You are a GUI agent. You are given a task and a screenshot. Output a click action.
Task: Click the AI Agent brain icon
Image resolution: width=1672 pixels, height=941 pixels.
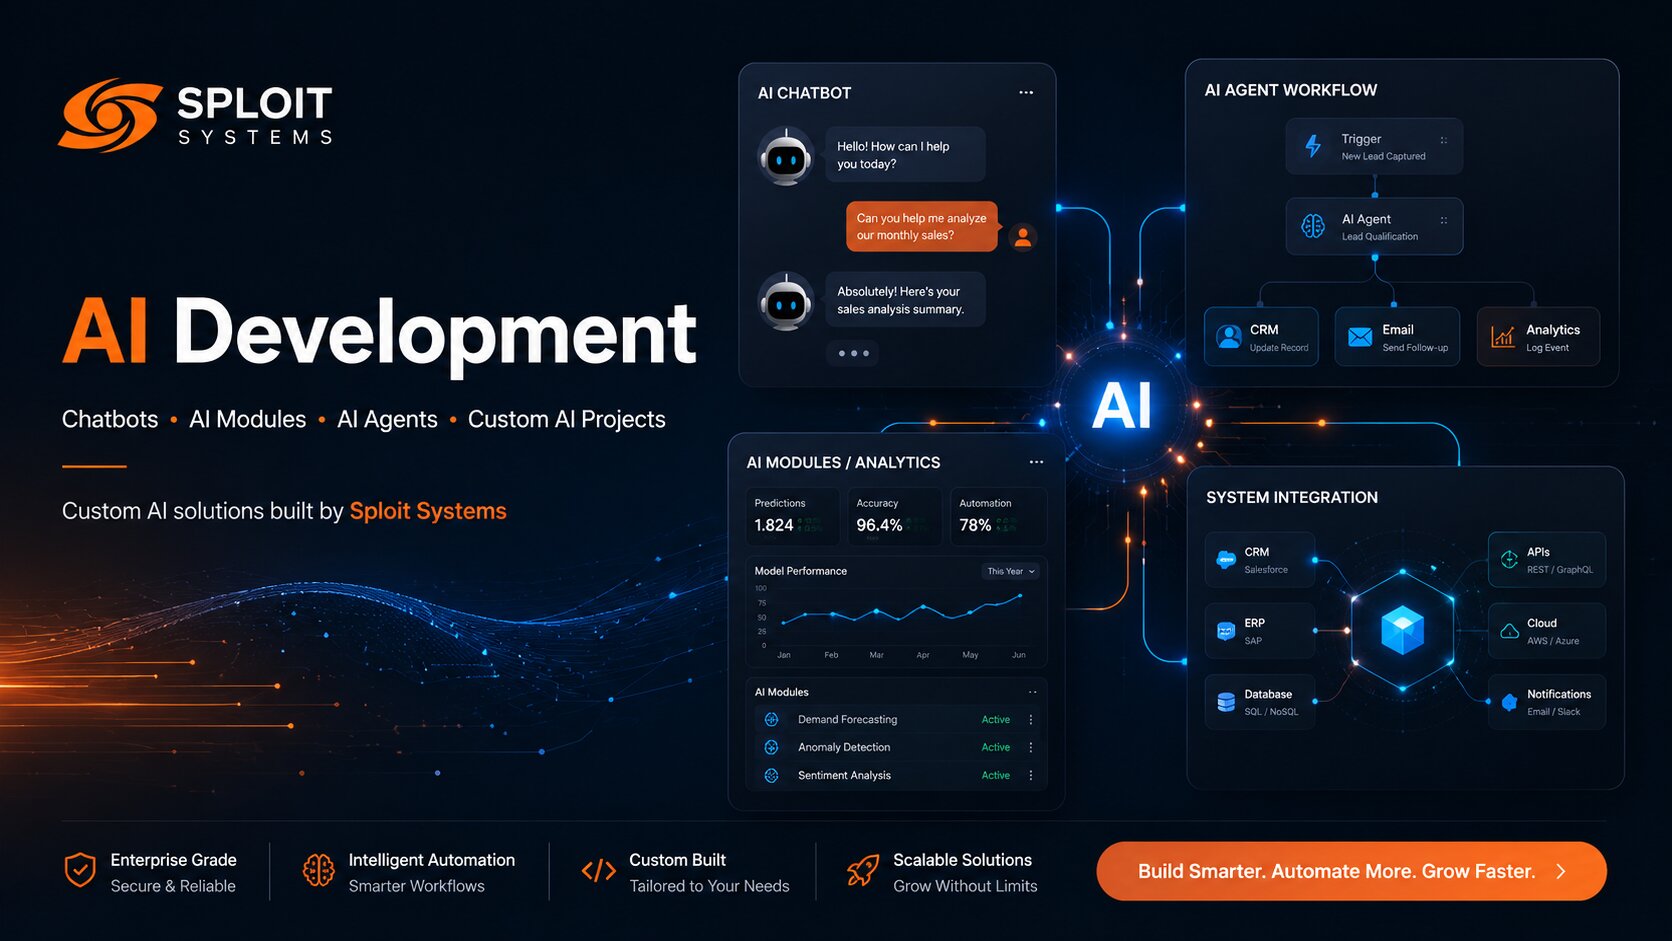1313,226
